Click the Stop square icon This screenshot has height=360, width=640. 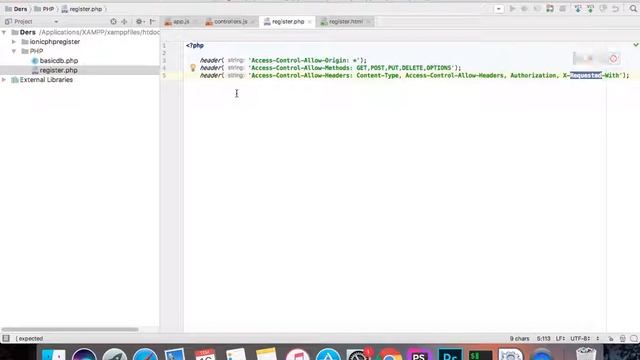(x=563, y=9)
